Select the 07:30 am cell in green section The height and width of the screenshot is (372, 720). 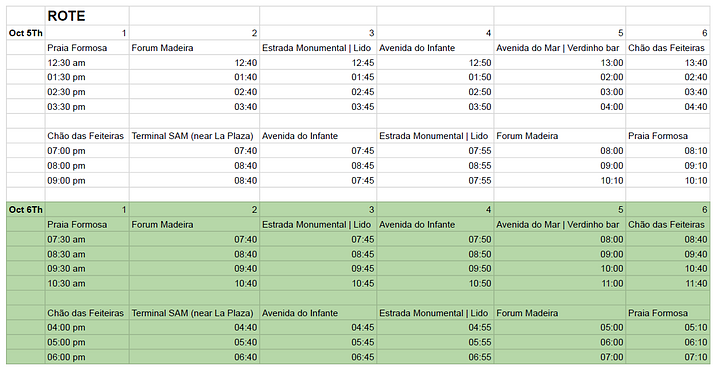(x=87, y=239)
